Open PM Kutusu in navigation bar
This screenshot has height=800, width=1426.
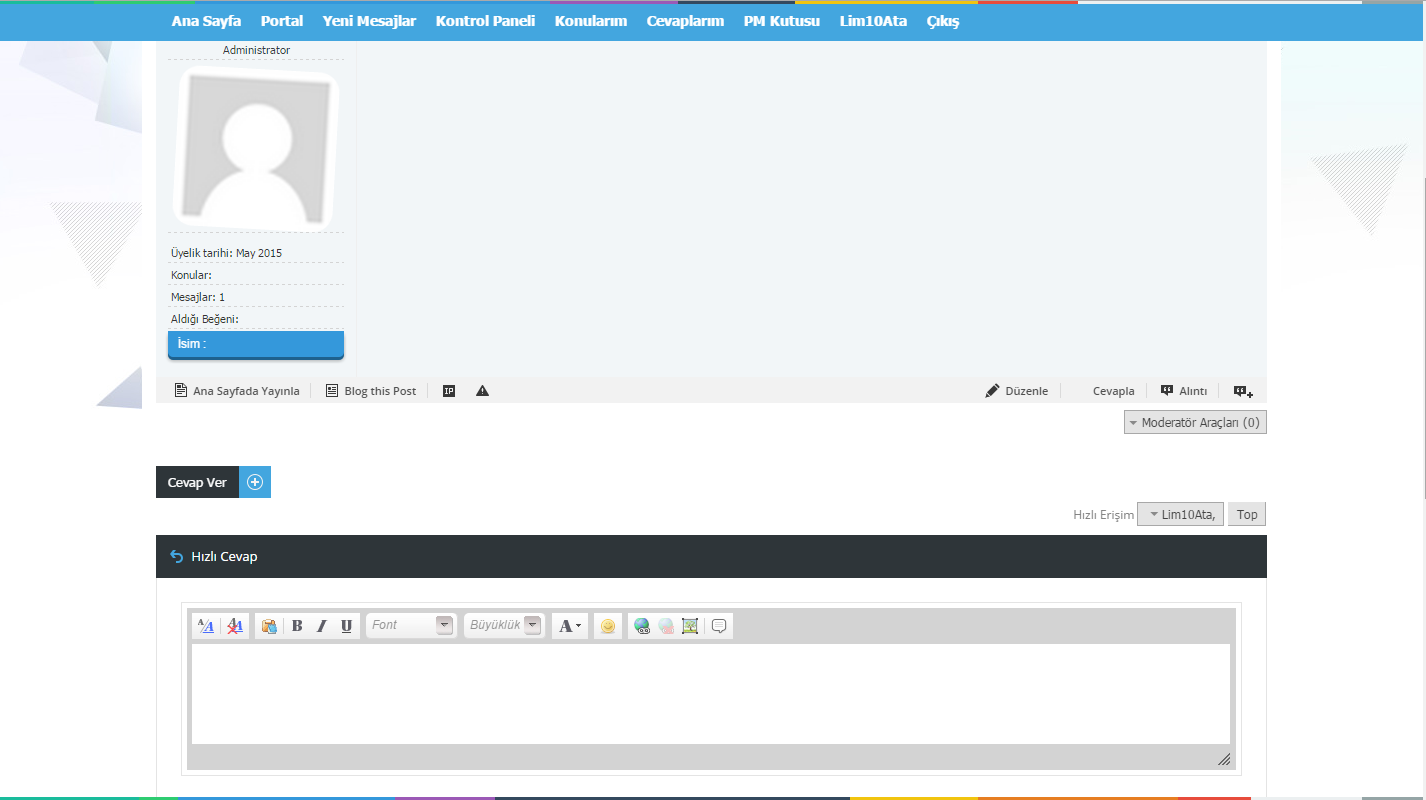(x=782, y=21)
